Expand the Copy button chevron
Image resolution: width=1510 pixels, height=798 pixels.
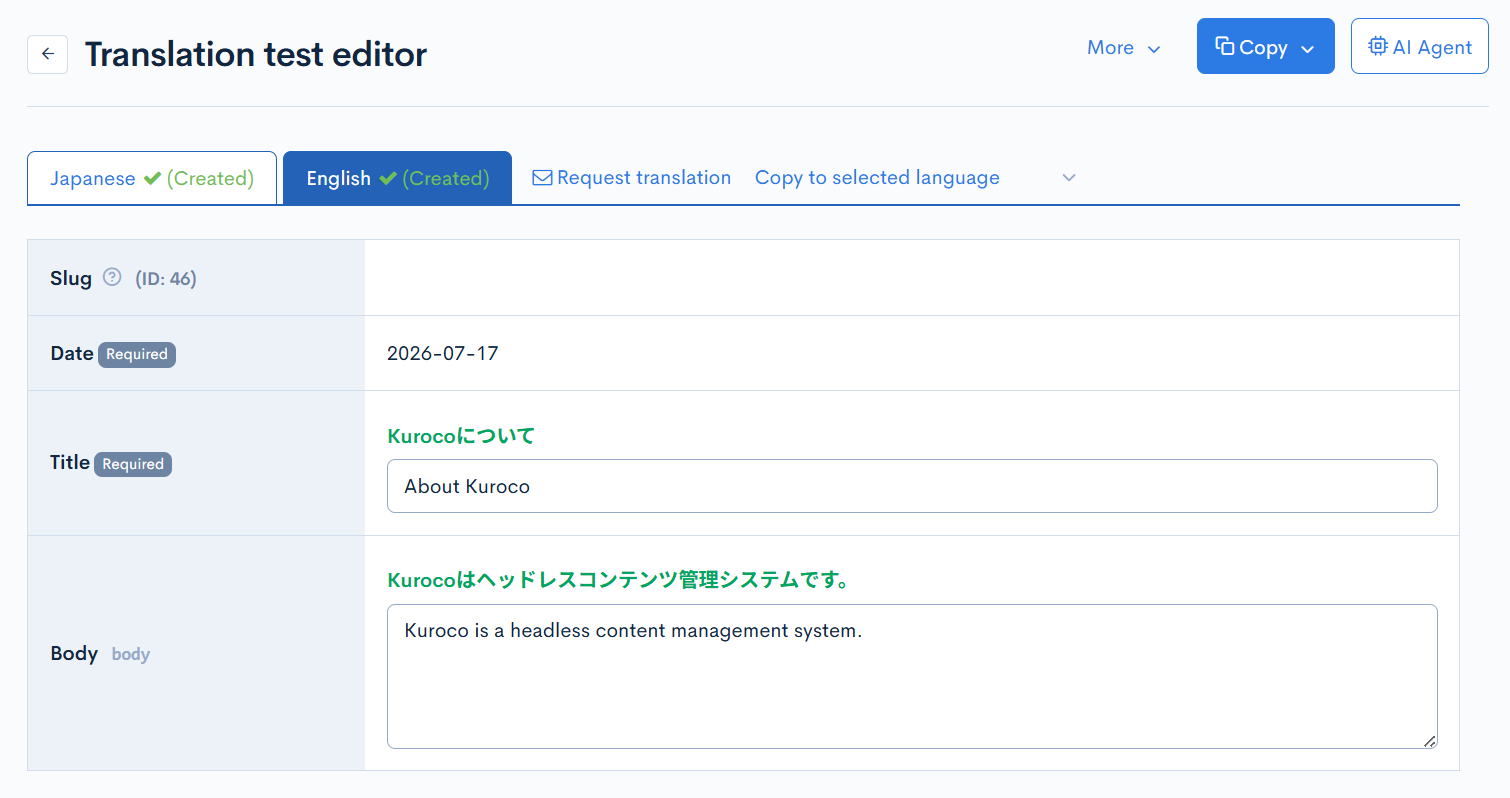pyautogui.click(x=1307, y=49)
